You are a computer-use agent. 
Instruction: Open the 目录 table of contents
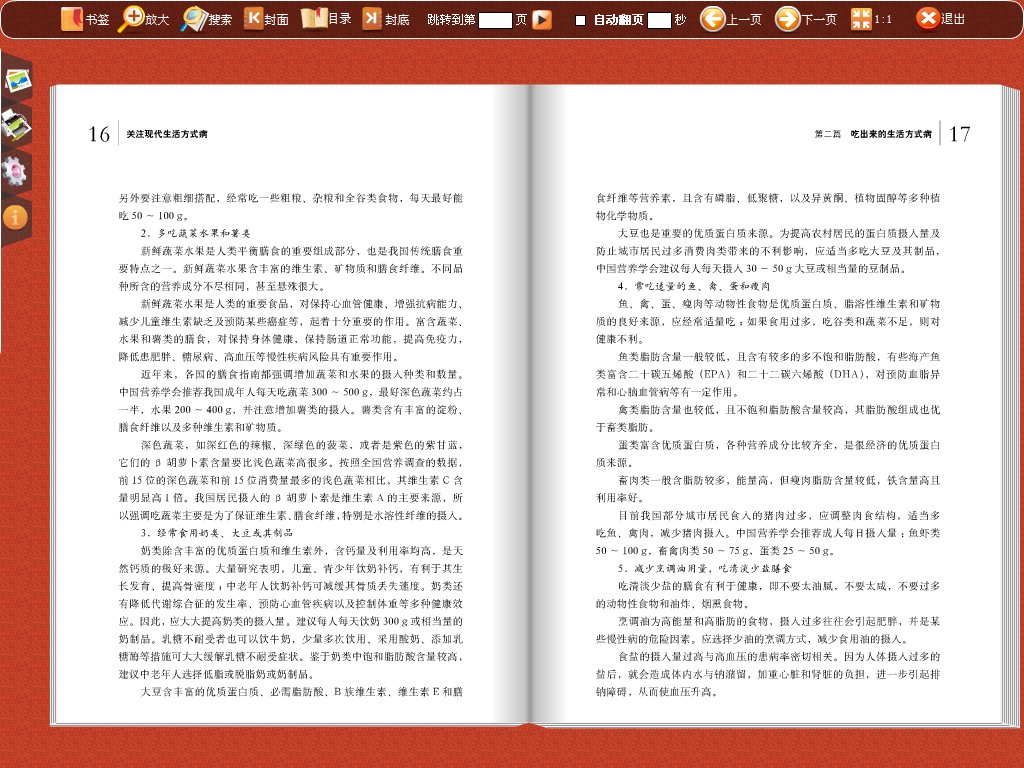[x=327, y=19]
